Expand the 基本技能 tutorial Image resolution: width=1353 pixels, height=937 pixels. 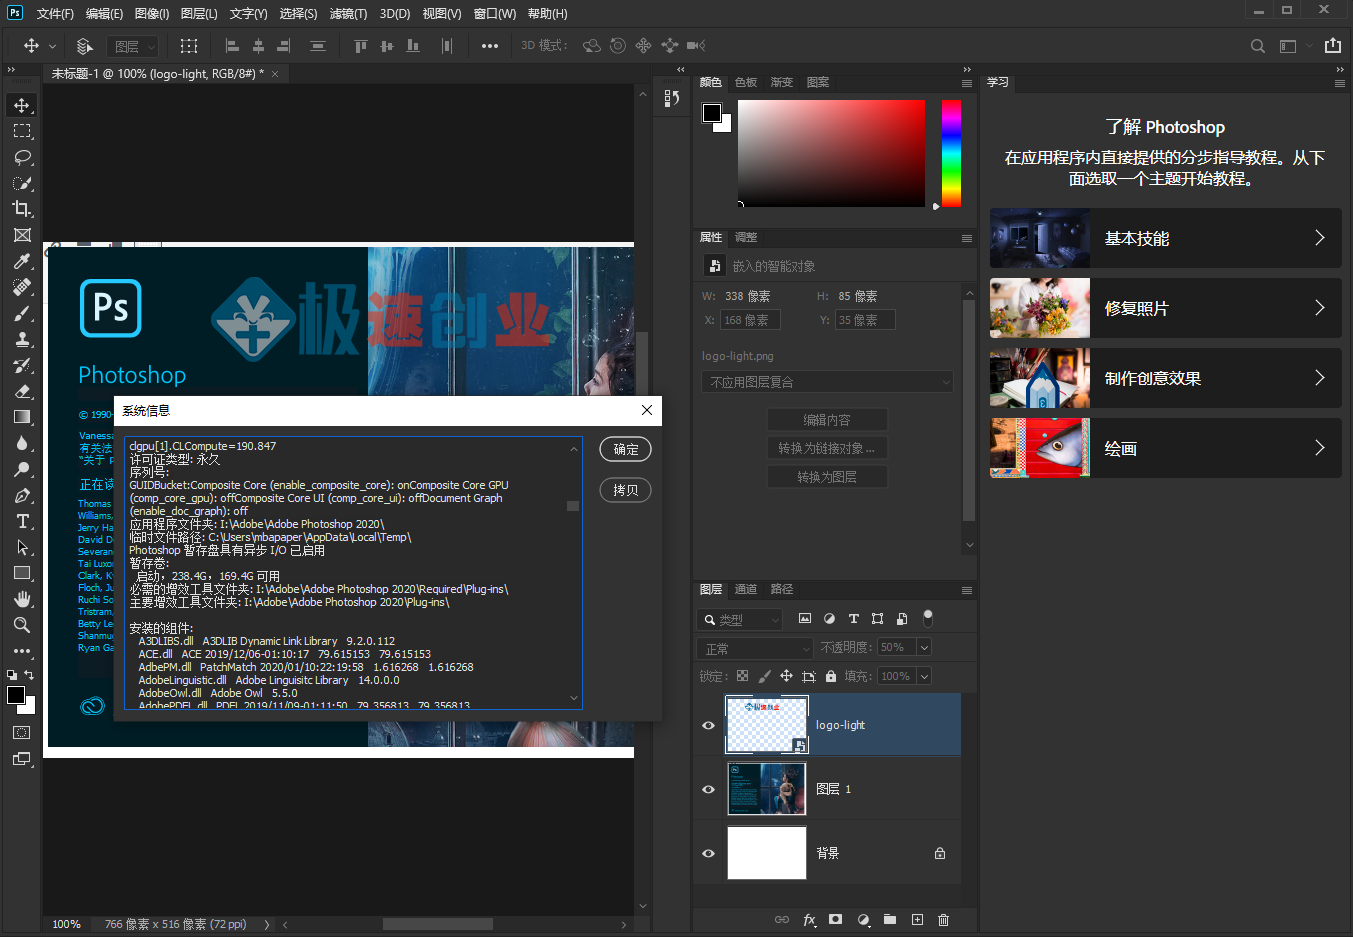pyautogui.click(x=1166, y=238)
